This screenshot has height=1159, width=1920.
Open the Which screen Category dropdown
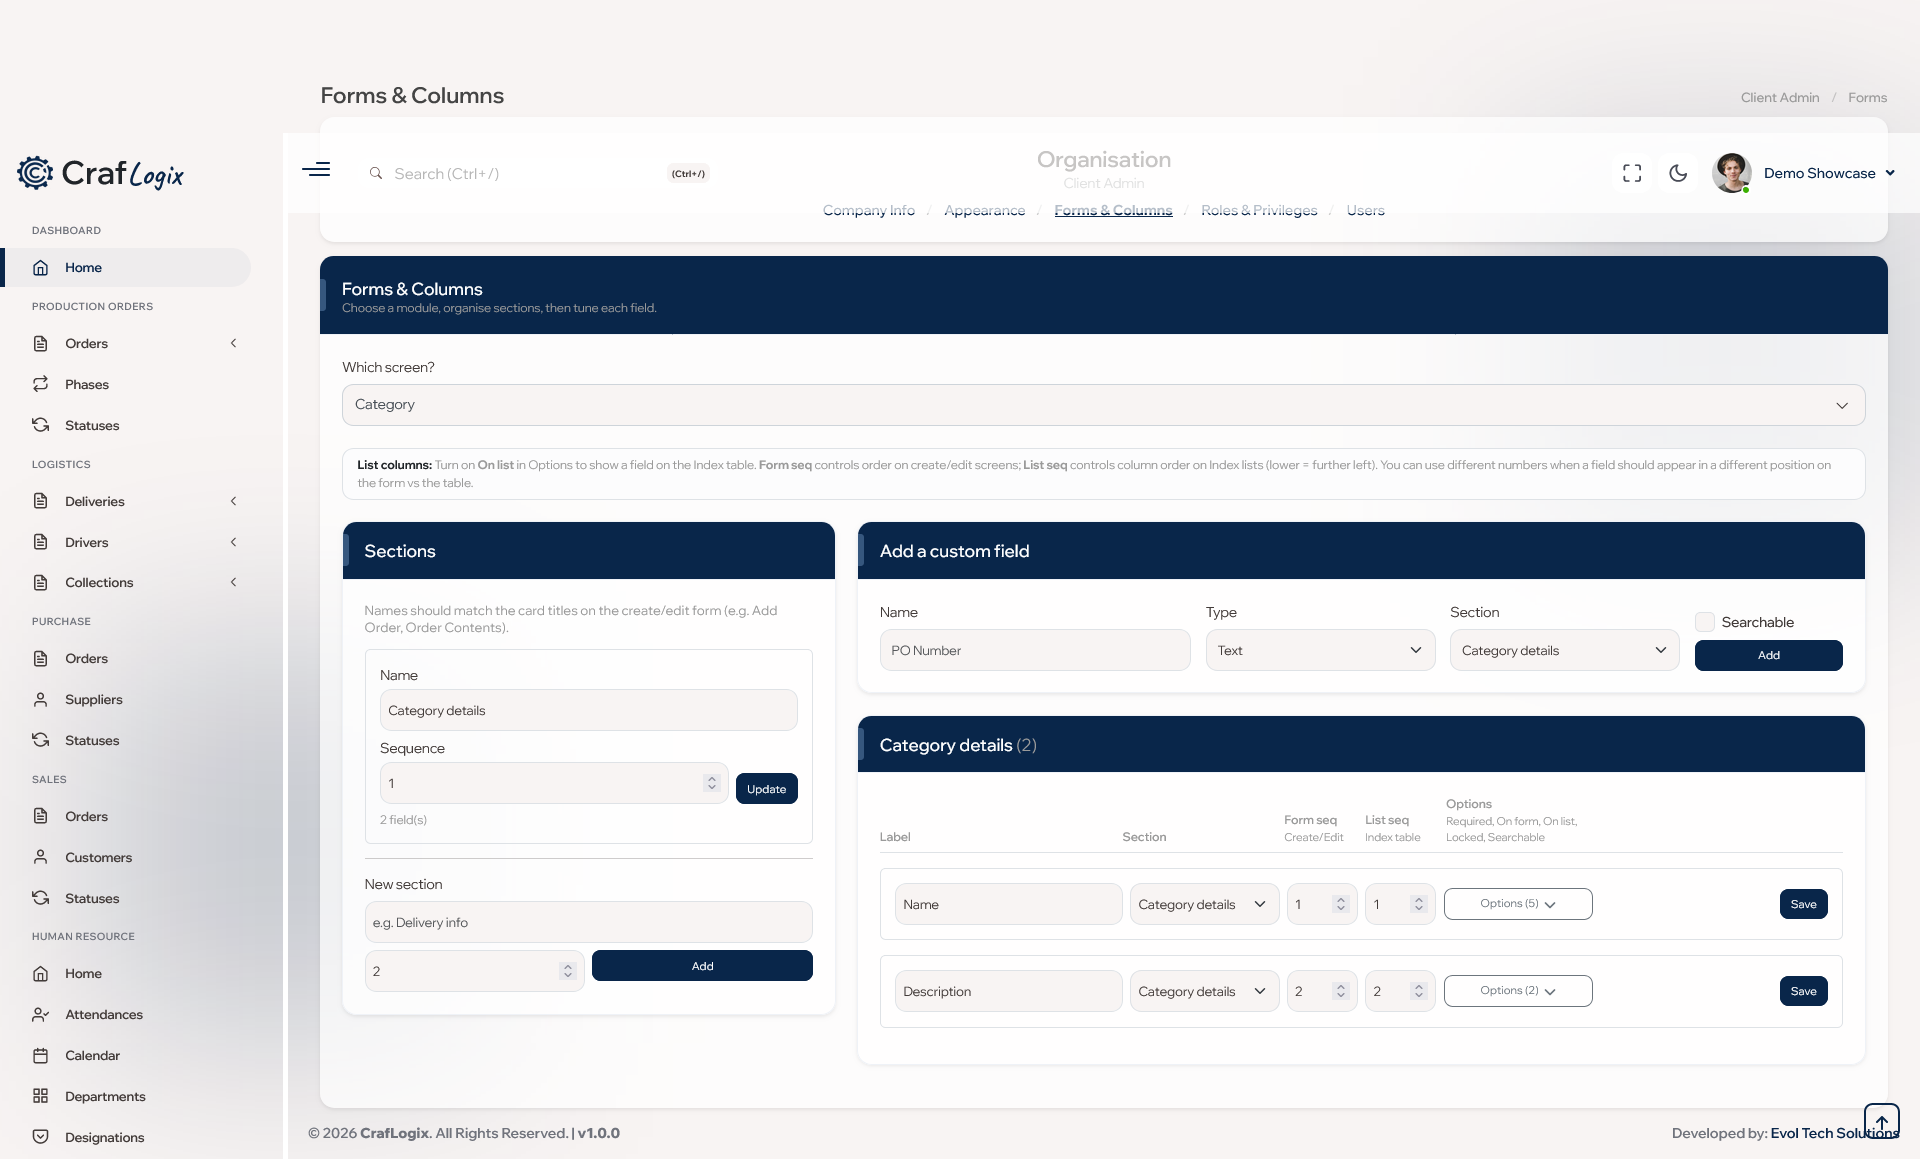(x=1103, y=405)
